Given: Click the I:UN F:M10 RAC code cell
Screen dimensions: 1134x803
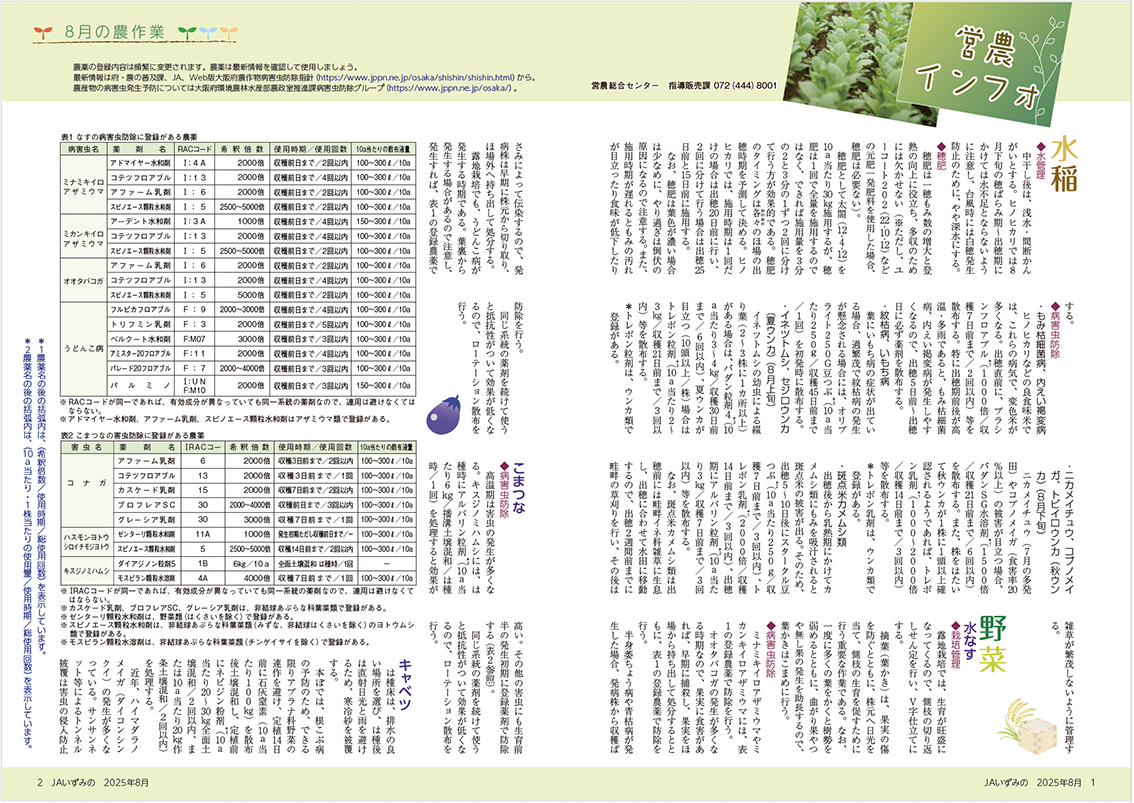Looking at the screenshot, I should (195, 385).
